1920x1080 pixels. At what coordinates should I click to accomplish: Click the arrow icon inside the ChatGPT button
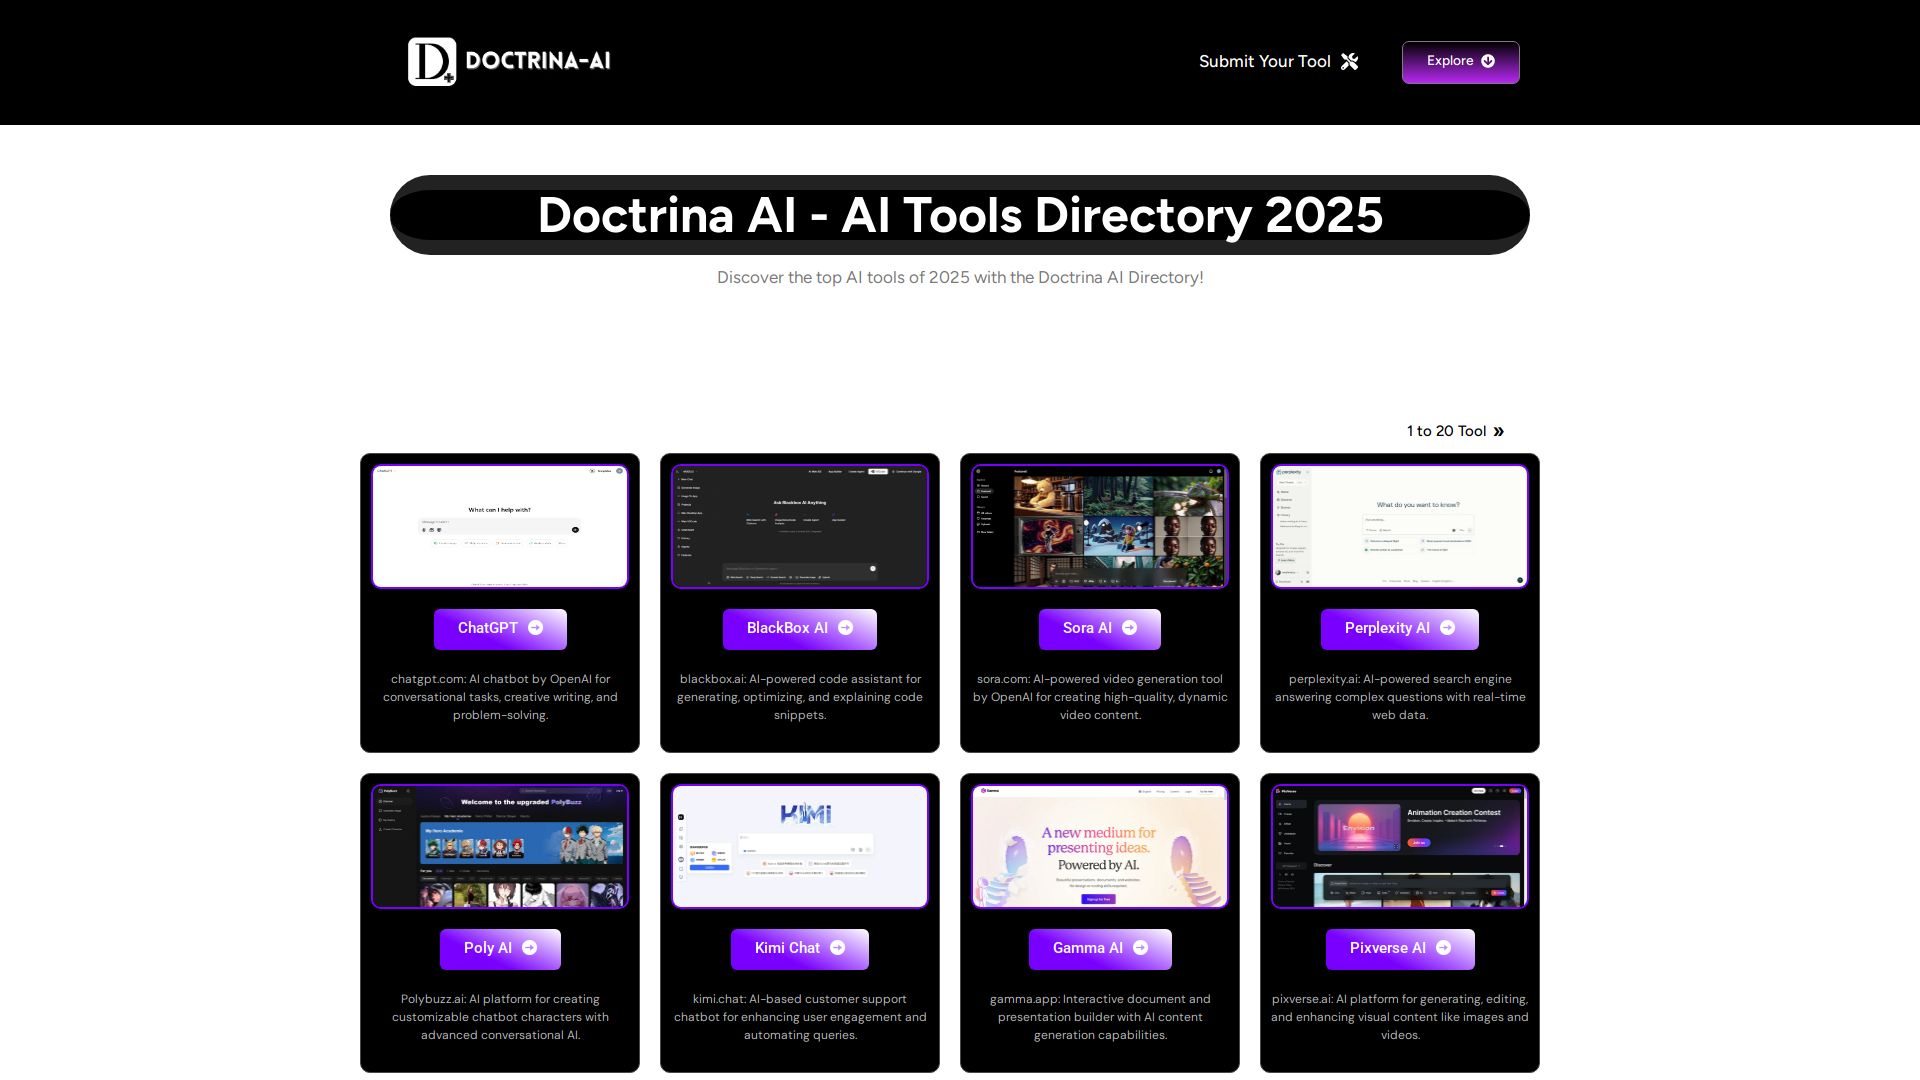pos(535,628)
